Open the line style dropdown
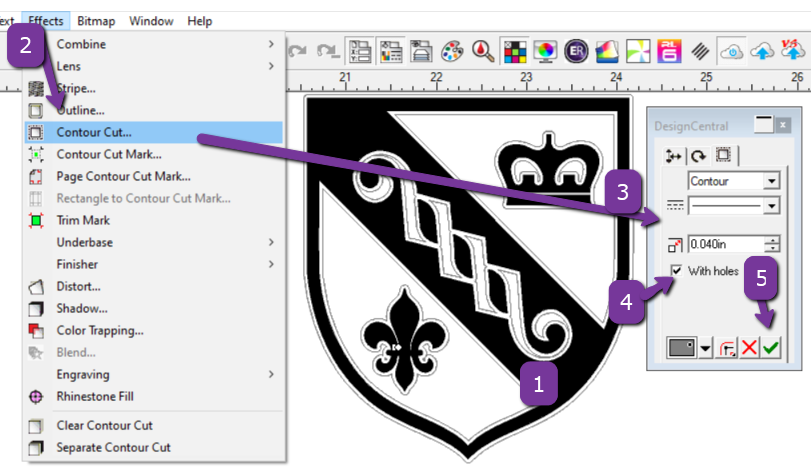 (x=770, y=205)
